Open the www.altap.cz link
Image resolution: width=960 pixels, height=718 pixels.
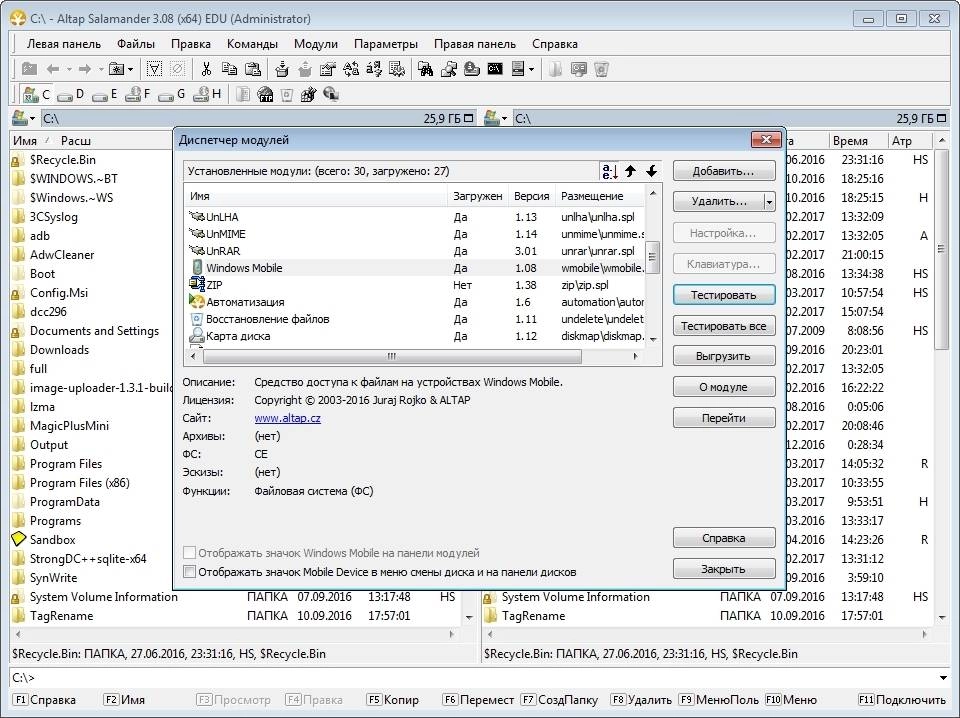coord(287,418)
